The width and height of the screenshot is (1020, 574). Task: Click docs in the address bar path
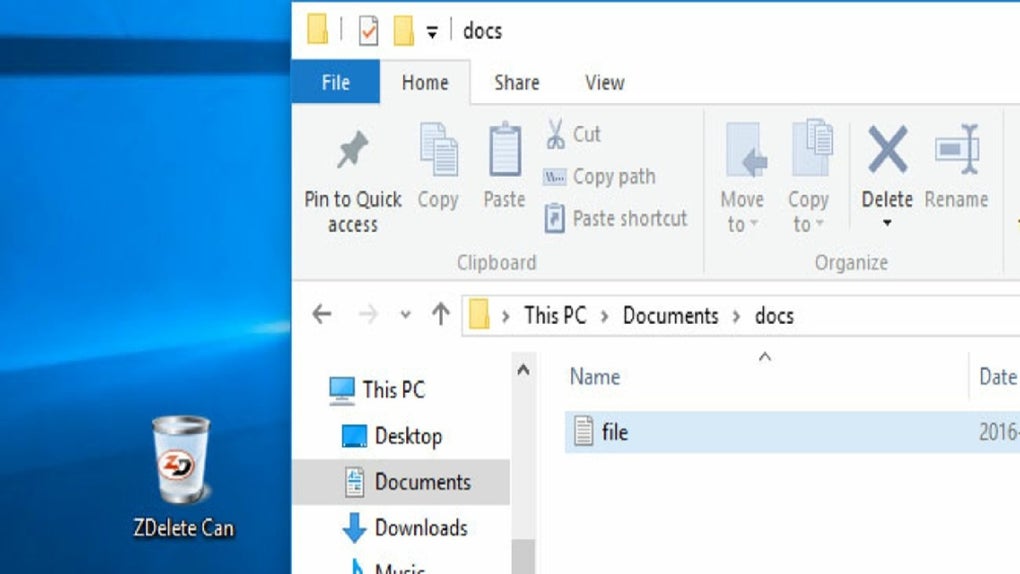pyautogui.click(x=774, y=316)
